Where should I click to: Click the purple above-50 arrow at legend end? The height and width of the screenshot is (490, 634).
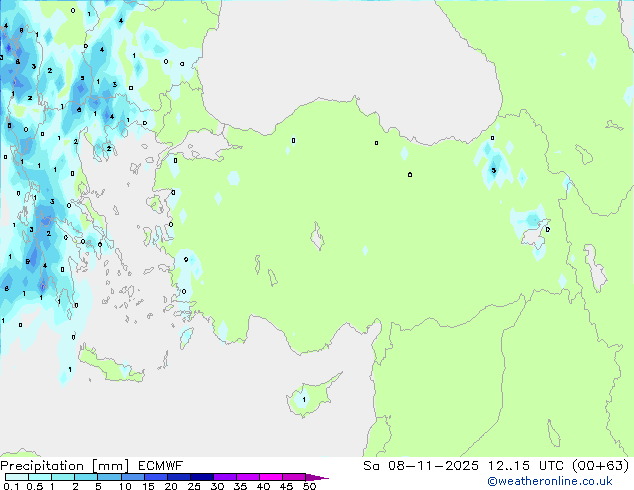tap(317, 477)
